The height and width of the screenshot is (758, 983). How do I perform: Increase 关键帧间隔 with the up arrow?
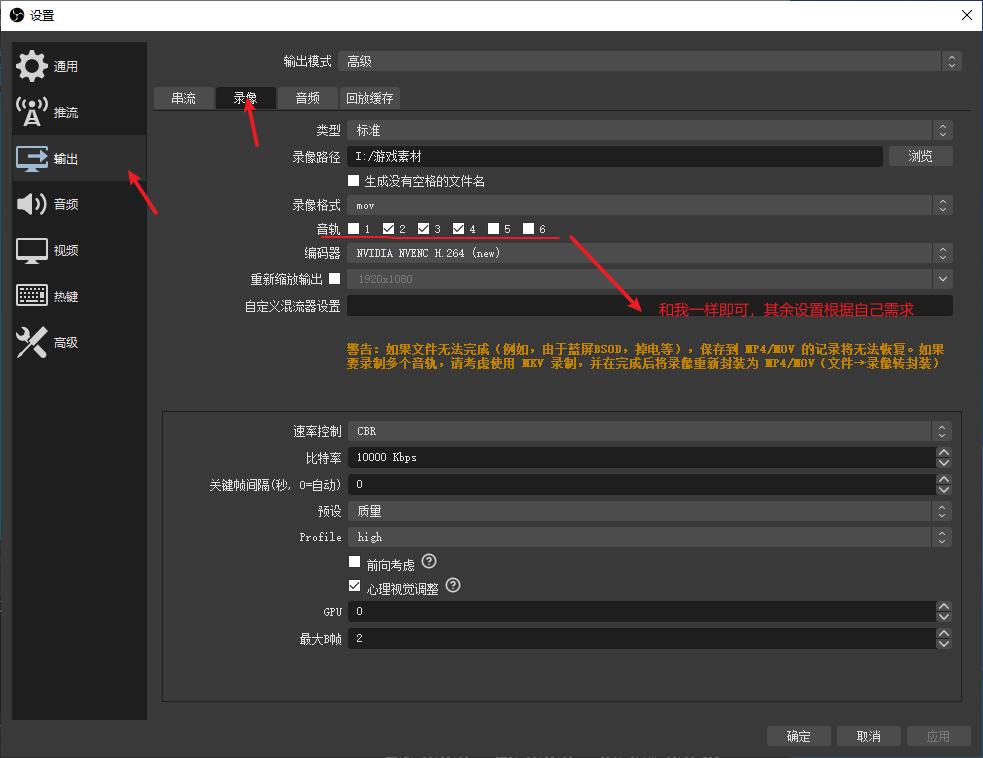pos(944,479)
